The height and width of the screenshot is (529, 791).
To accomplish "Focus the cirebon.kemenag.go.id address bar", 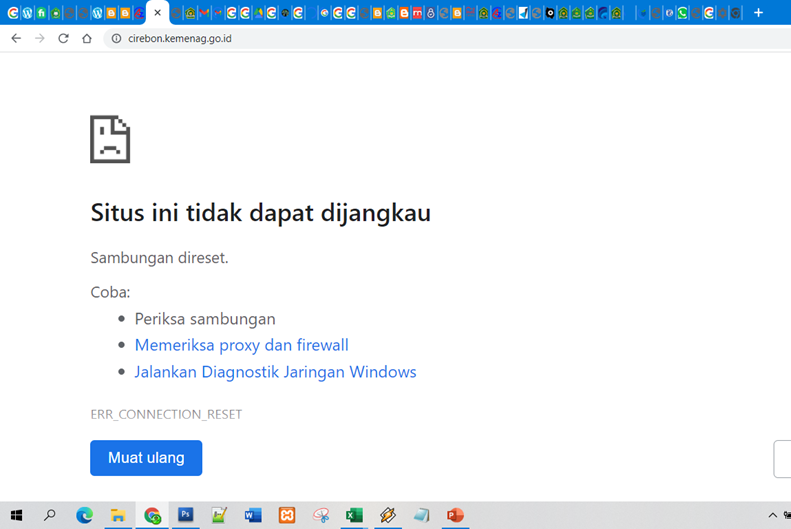I will [447, 38].
